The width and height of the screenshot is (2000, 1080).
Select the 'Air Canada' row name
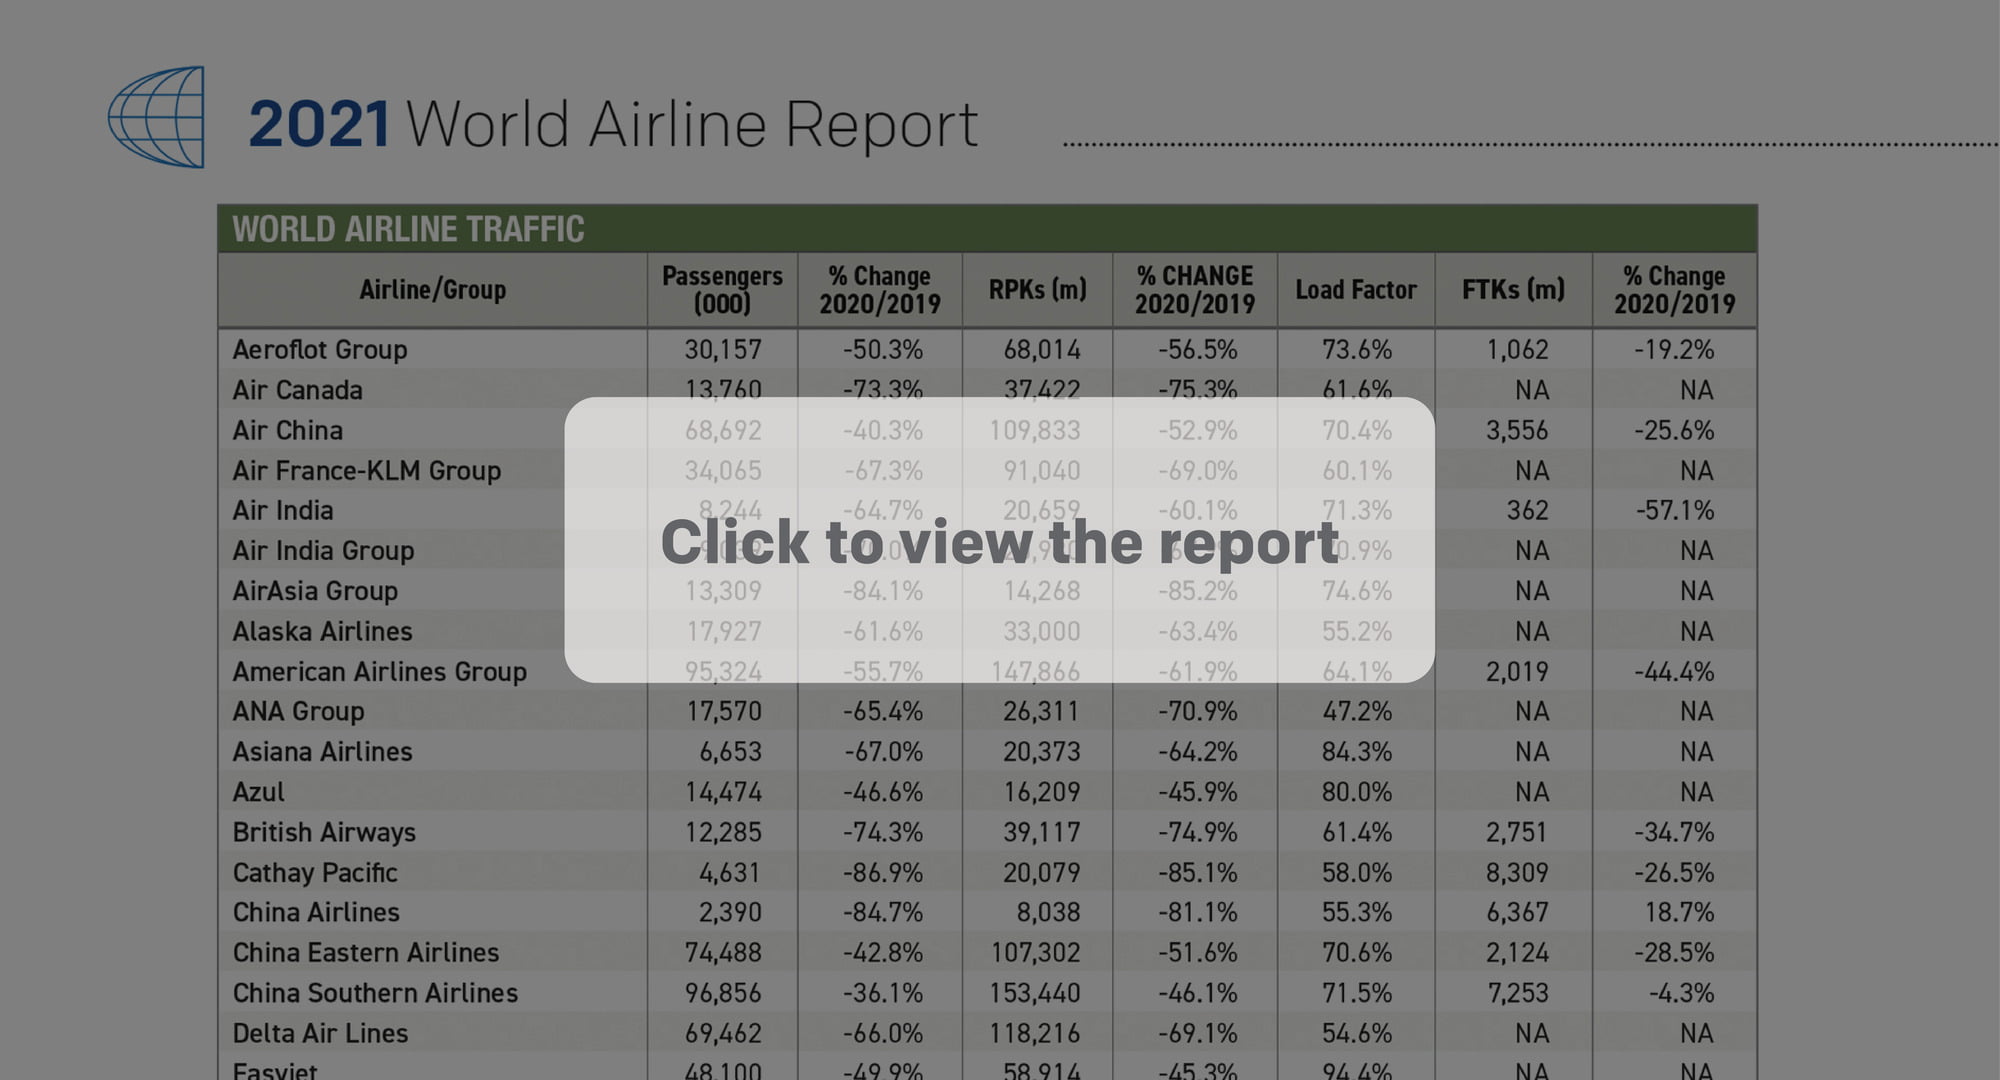297,390
